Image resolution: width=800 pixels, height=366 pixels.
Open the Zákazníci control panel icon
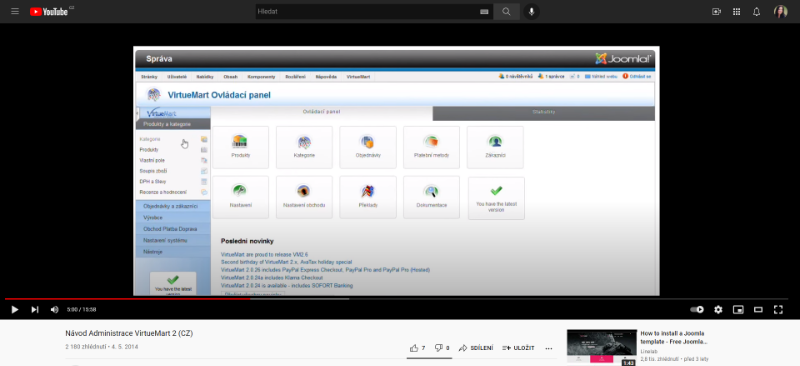495,147
